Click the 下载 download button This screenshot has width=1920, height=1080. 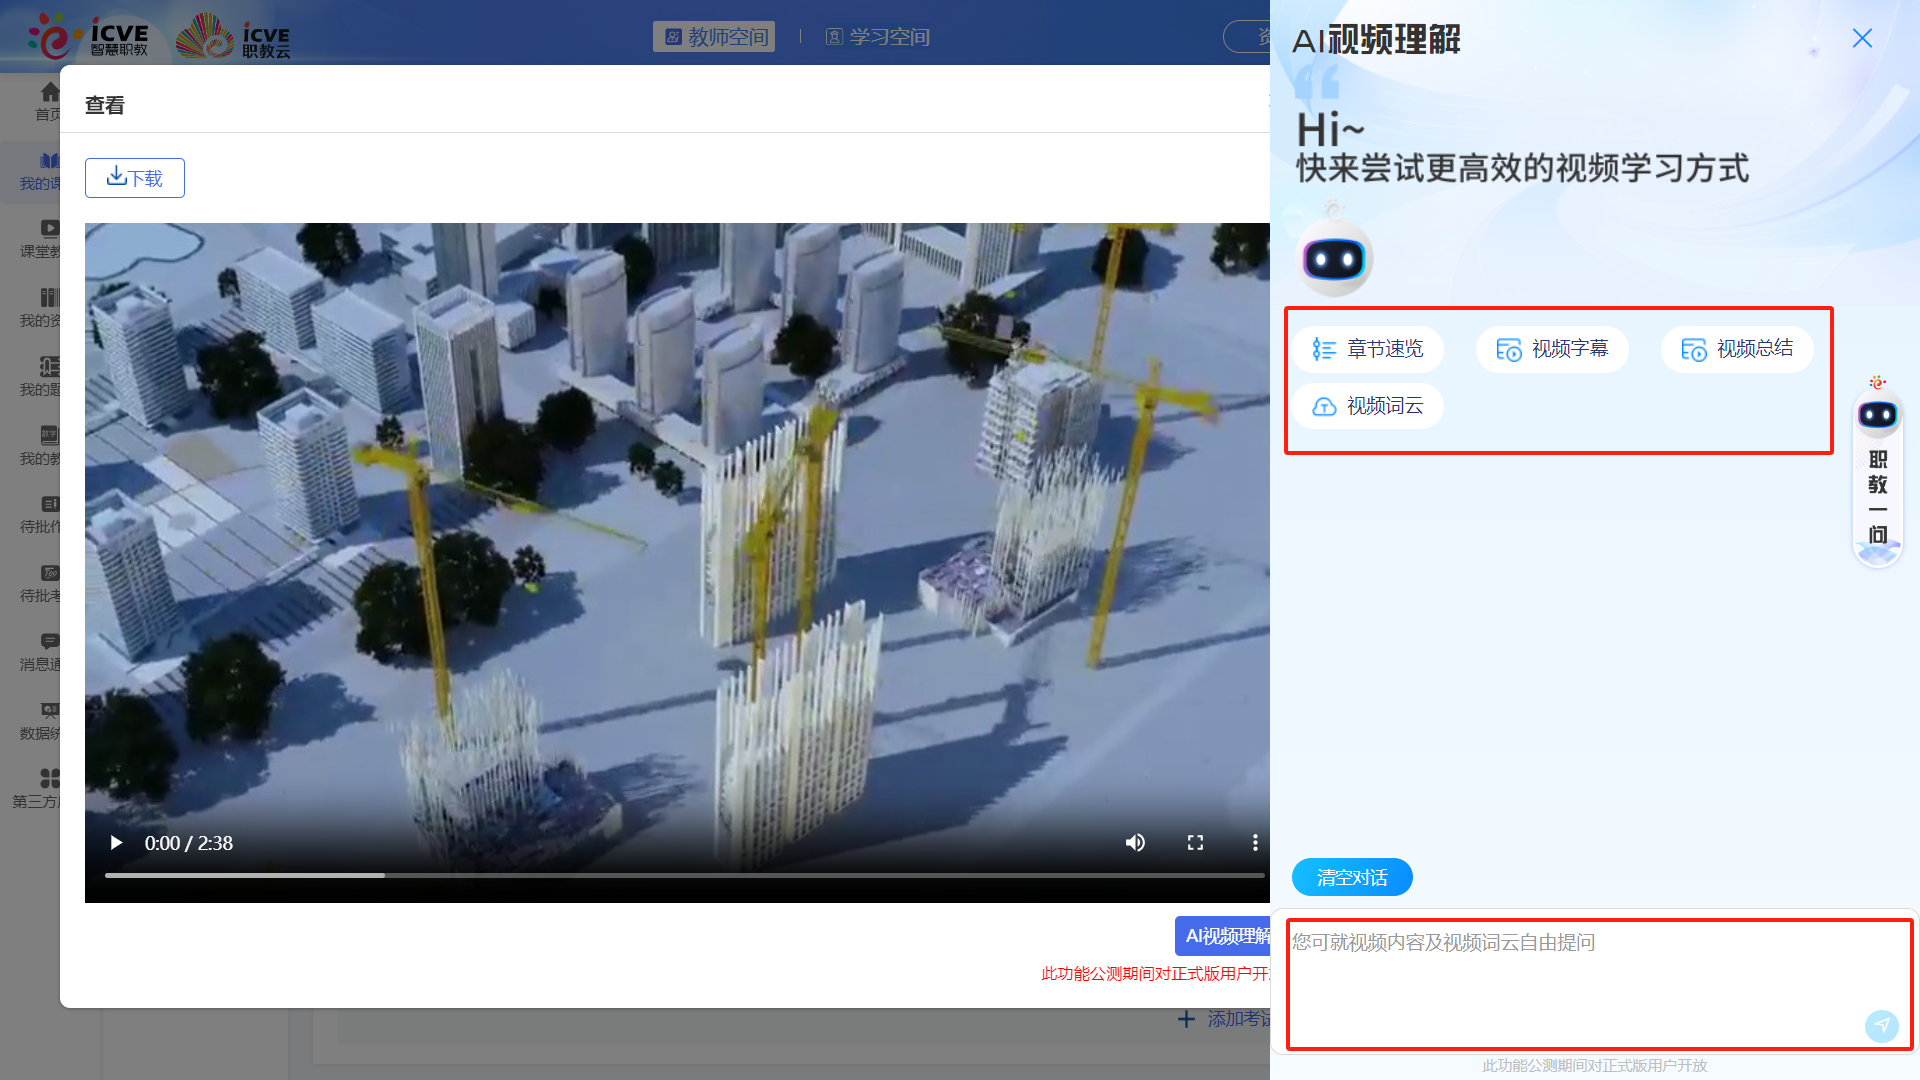click(134, 177)
